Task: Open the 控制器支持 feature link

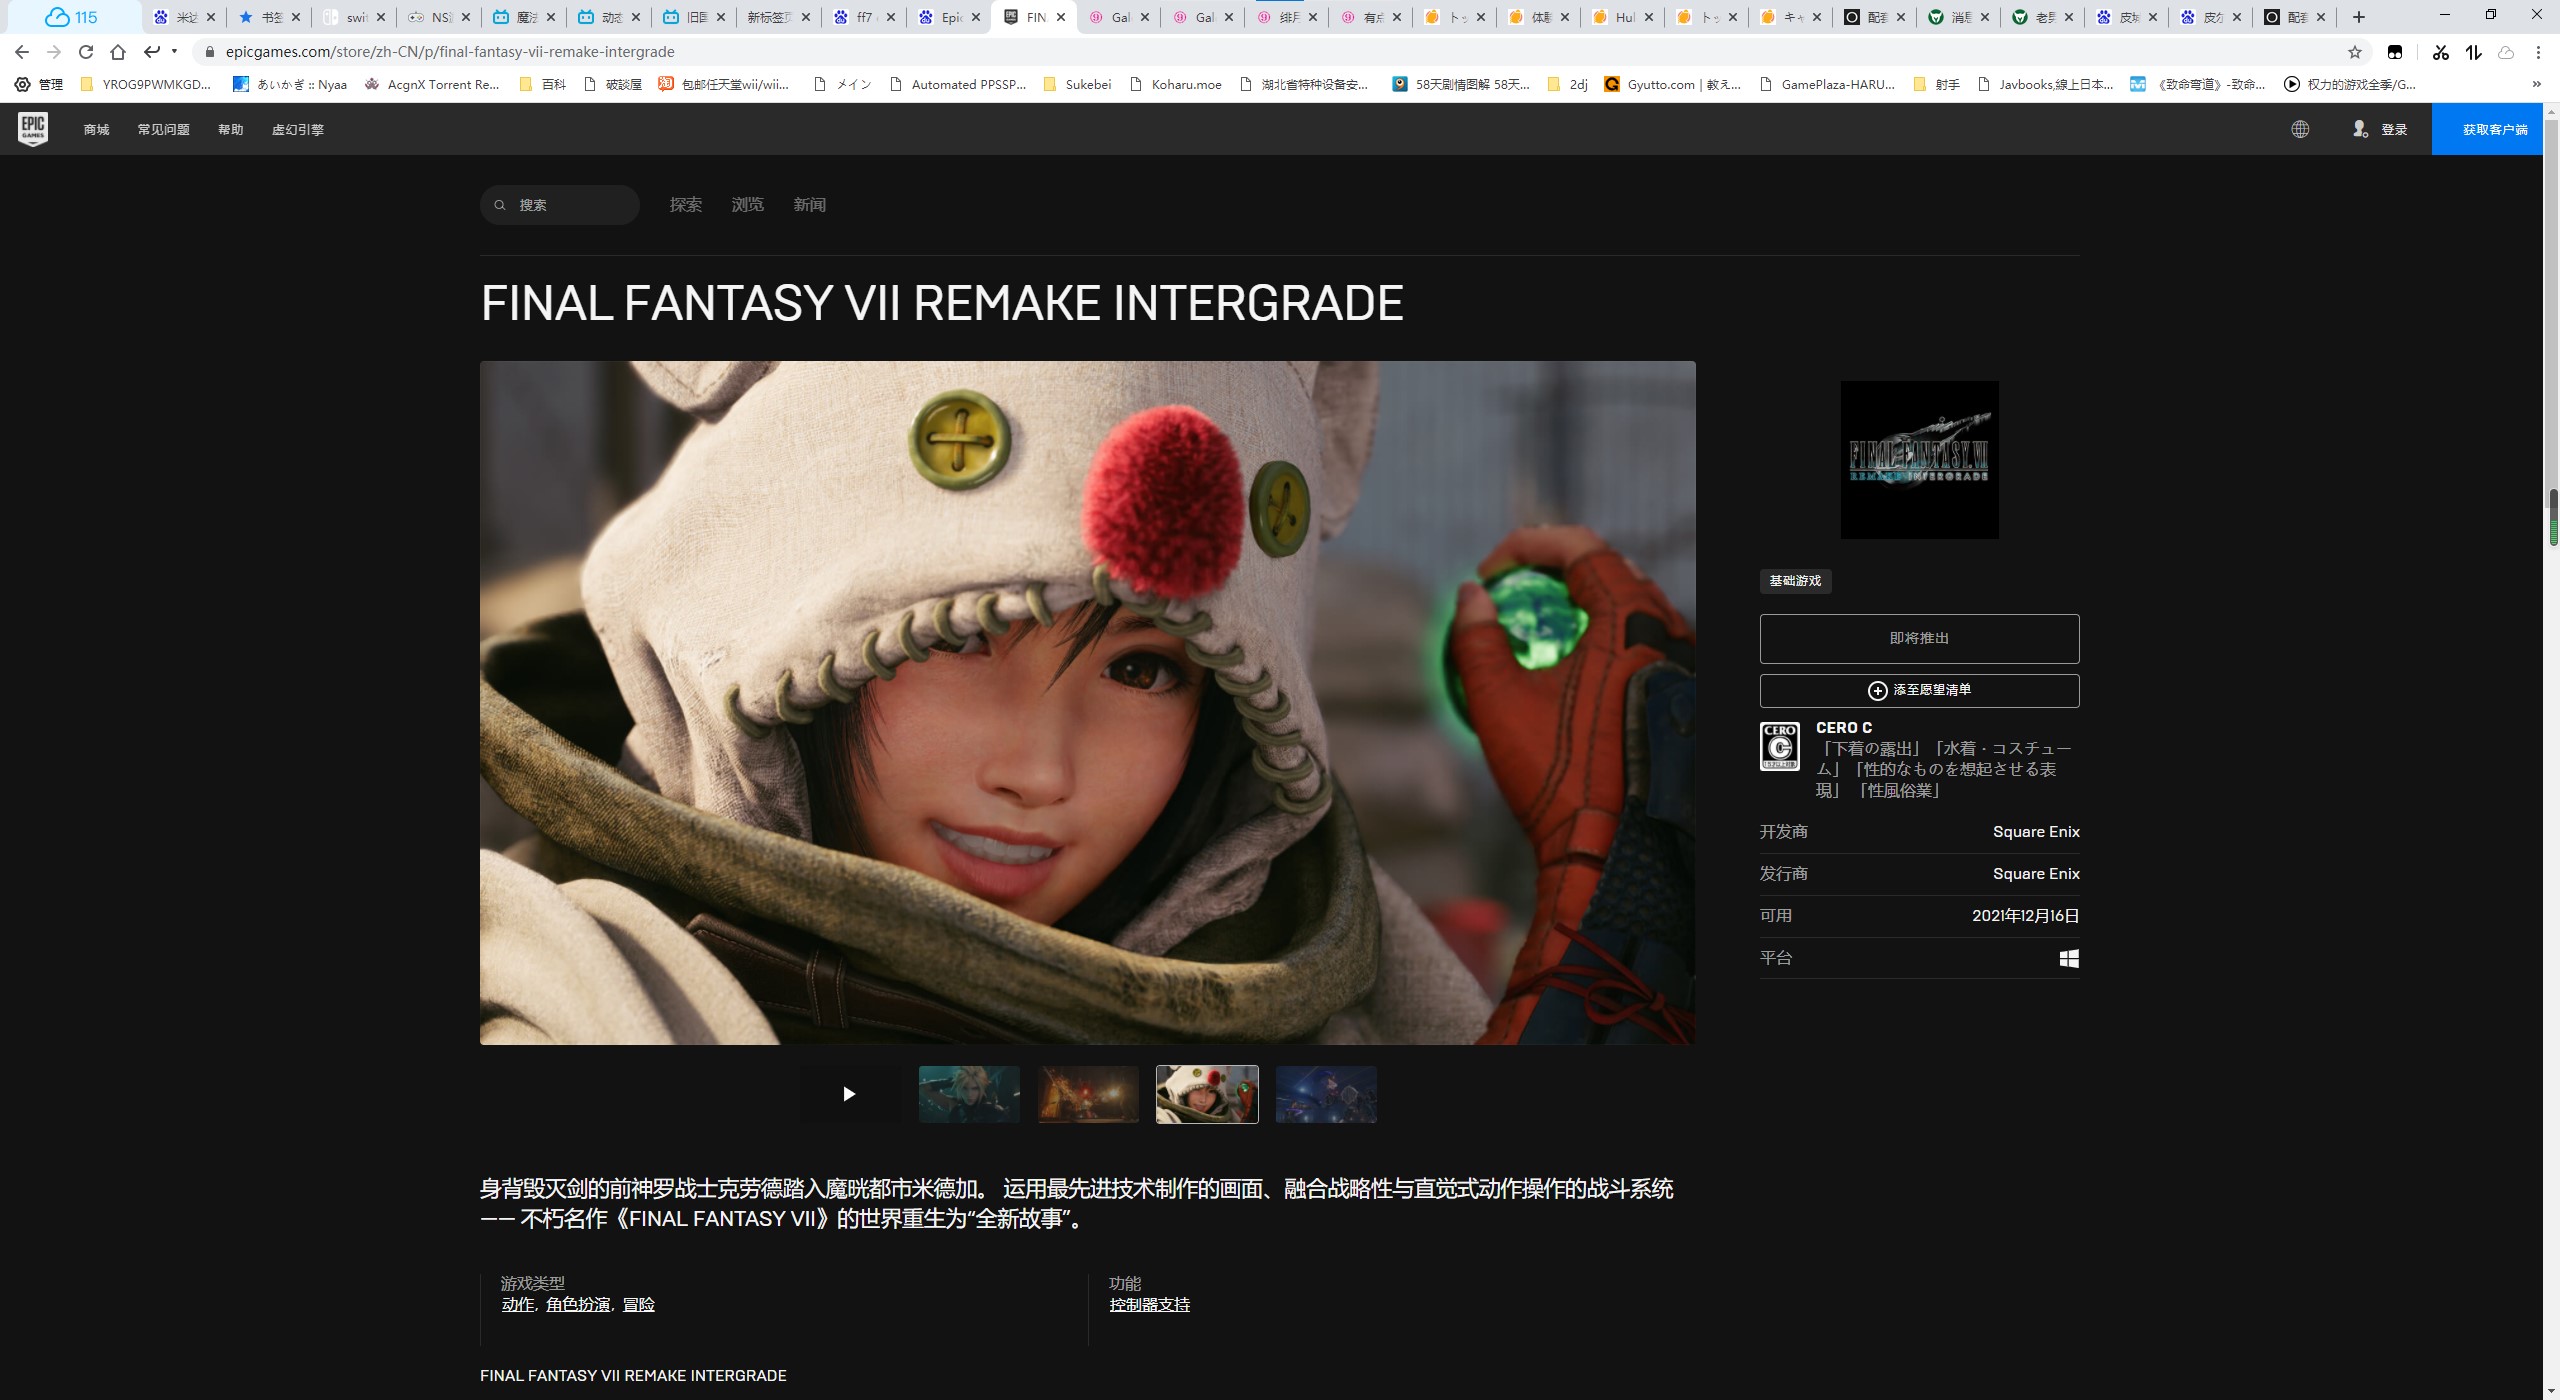Action: point(1150,1304)
